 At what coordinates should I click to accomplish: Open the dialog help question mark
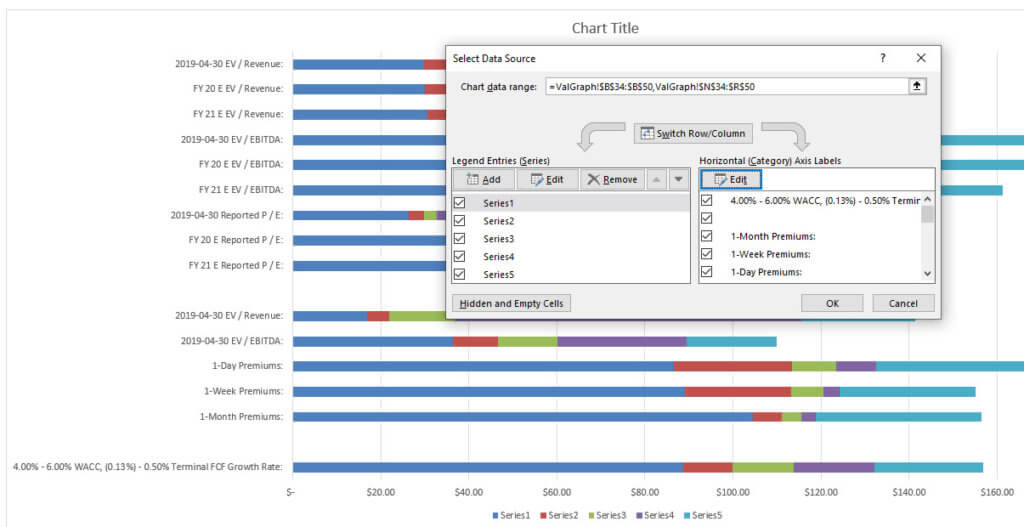(882, 58)
